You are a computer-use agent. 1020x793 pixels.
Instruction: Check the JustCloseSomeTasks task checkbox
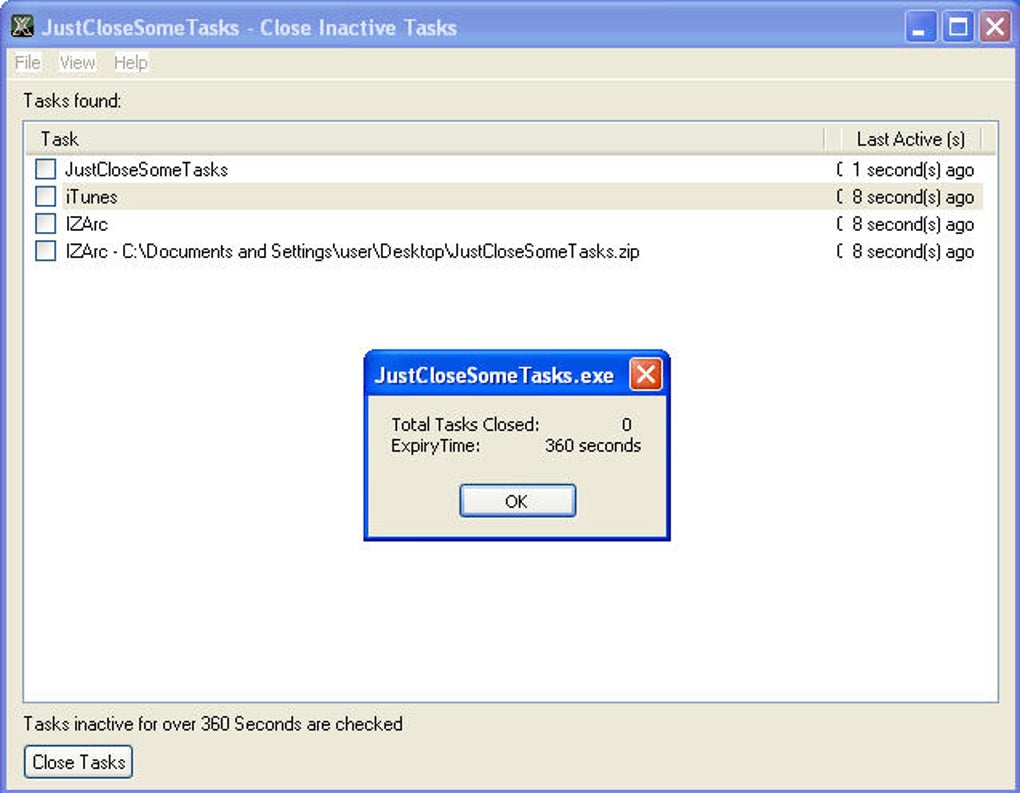tap(46, 169)
